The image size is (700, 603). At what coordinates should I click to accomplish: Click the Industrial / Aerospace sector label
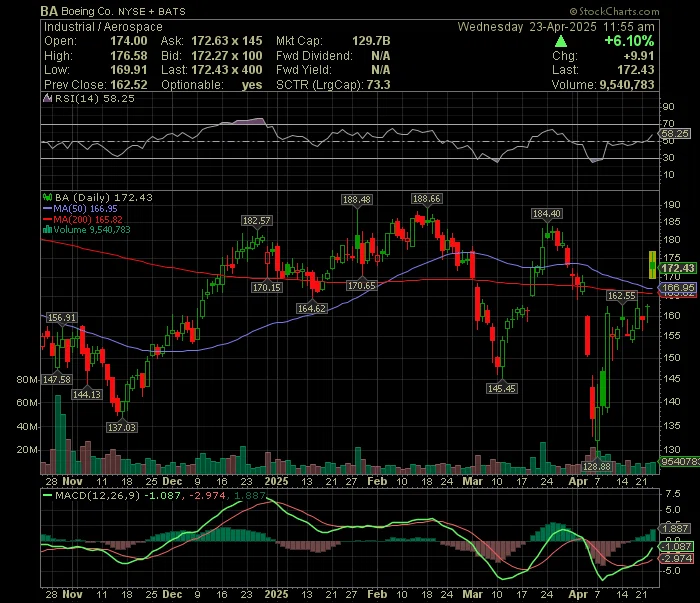click(x=103, y=27)
